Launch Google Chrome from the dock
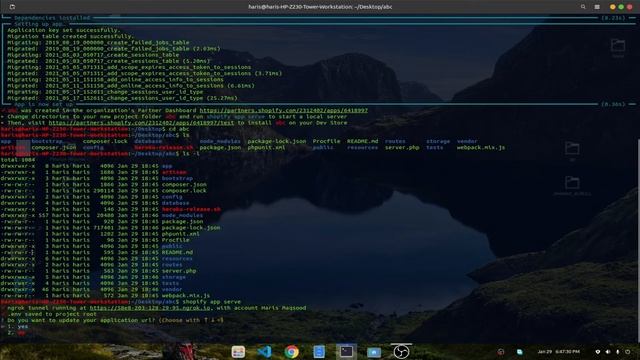The height and width of the screenshot is (360, 640). point(291,351)
